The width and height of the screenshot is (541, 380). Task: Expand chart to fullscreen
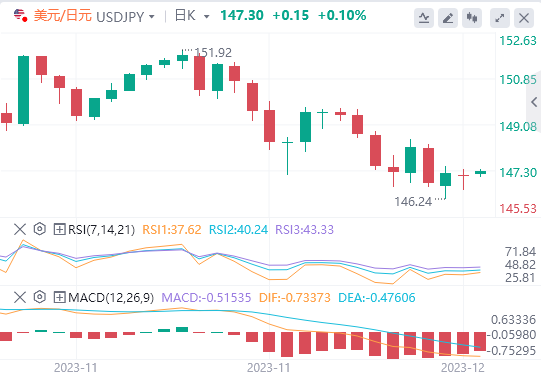[x=500, y=18]
